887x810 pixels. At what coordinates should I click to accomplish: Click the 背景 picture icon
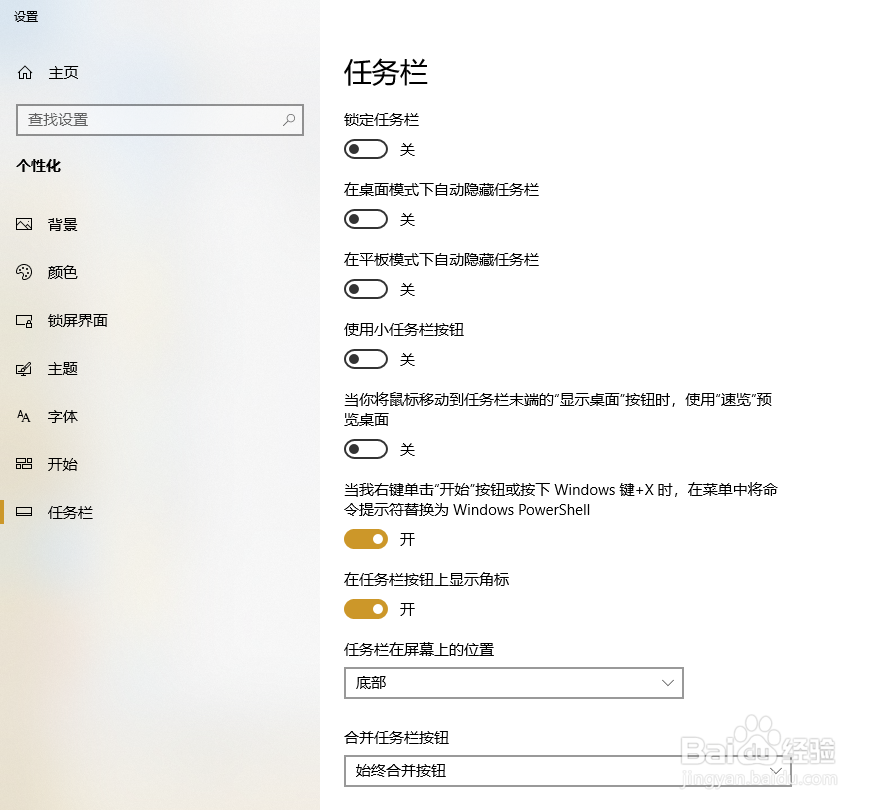pyautogui.click(x=24, y=225)
